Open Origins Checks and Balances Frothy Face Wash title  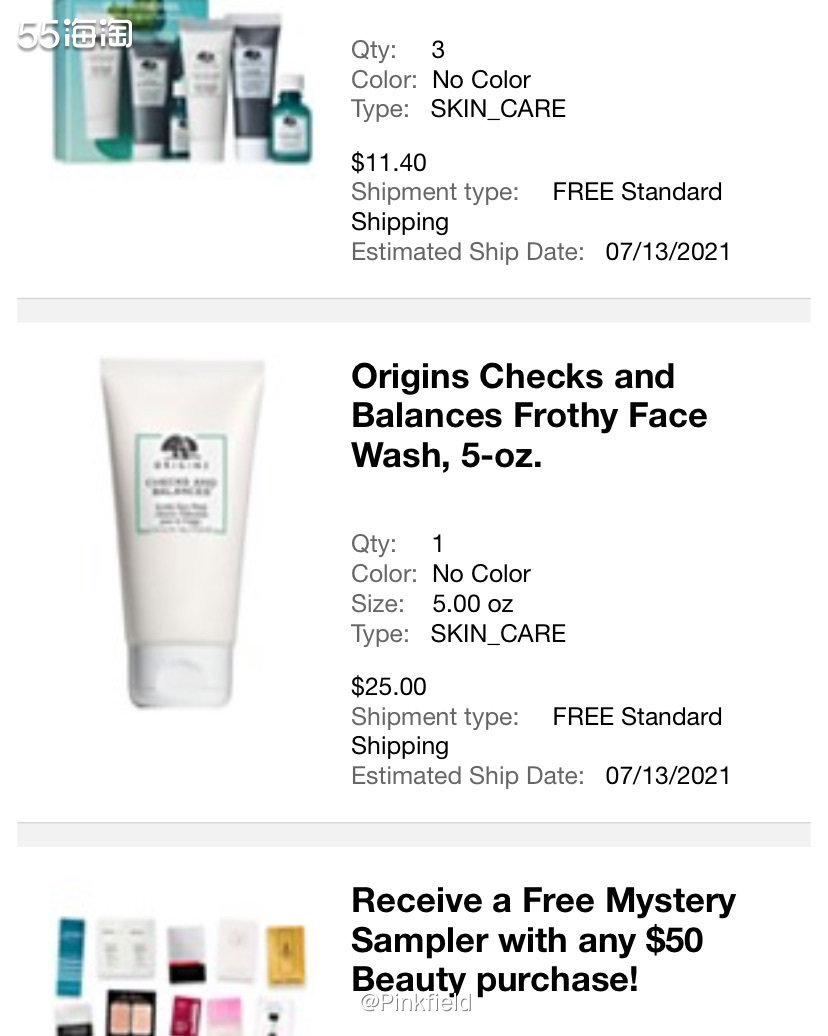point(529,416)
